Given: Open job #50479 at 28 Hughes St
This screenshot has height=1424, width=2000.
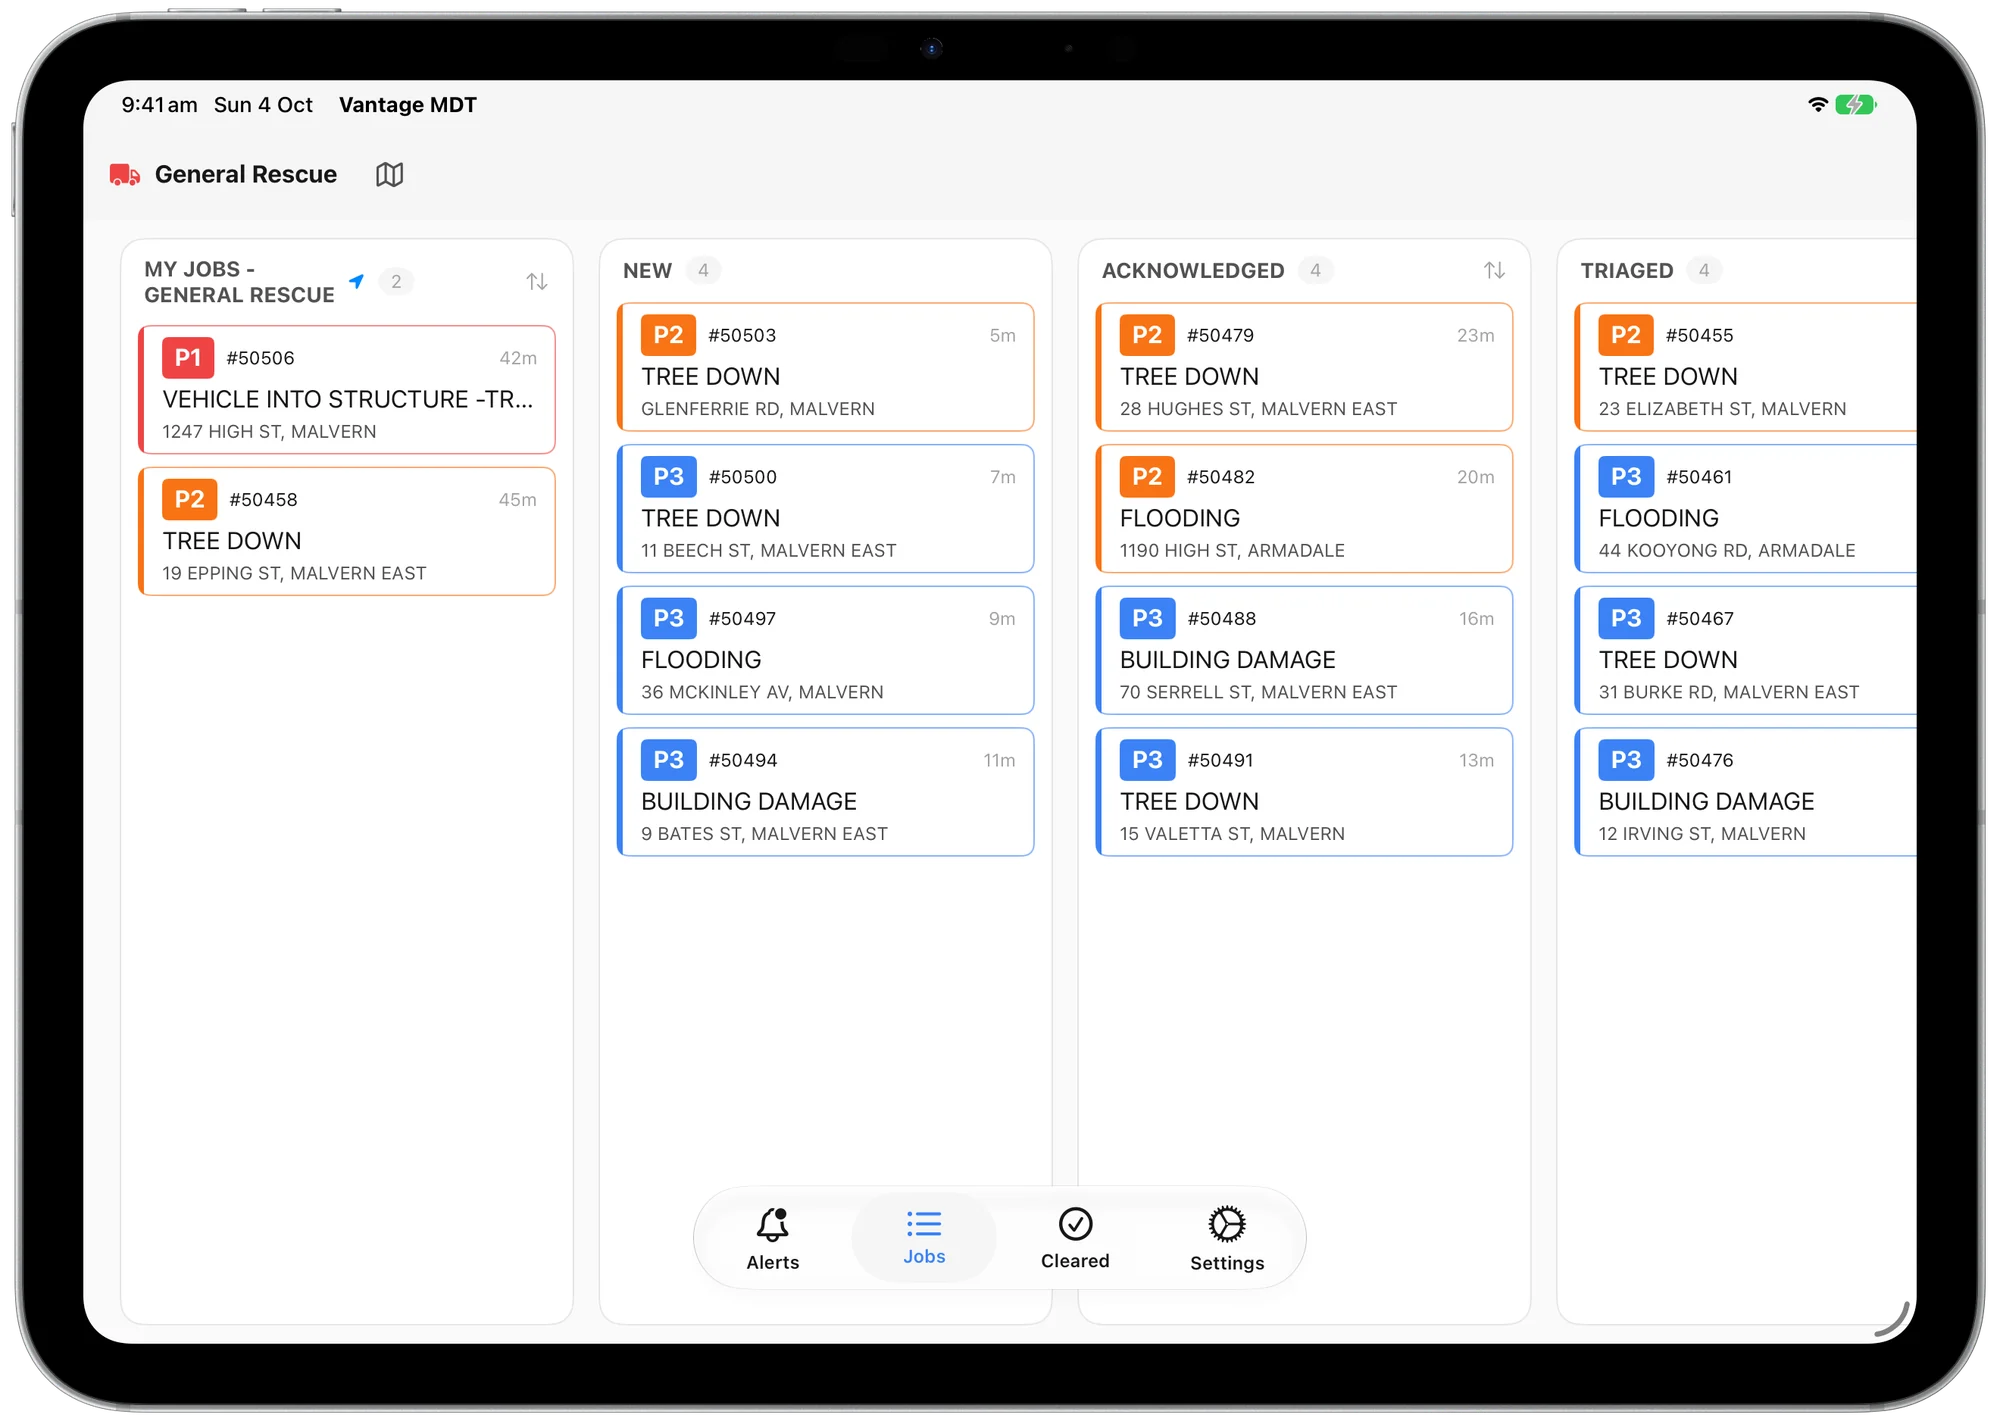Looking at the screenshot, I should [1304, 367].
